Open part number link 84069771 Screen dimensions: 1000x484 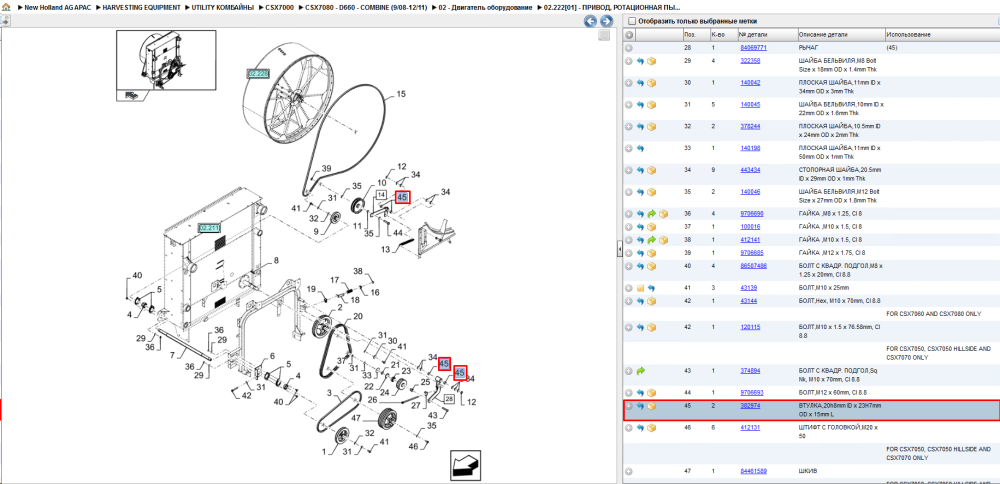753,48
